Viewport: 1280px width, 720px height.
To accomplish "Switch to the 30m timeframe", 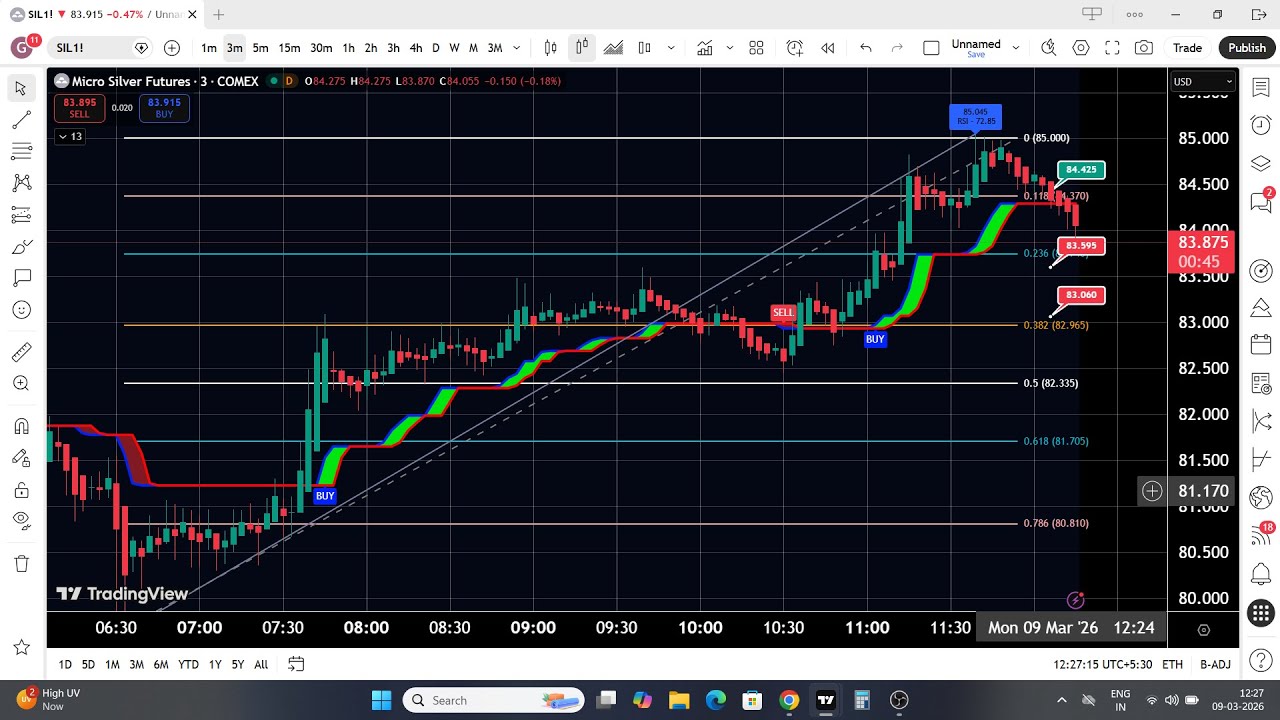I will (321, 48).
